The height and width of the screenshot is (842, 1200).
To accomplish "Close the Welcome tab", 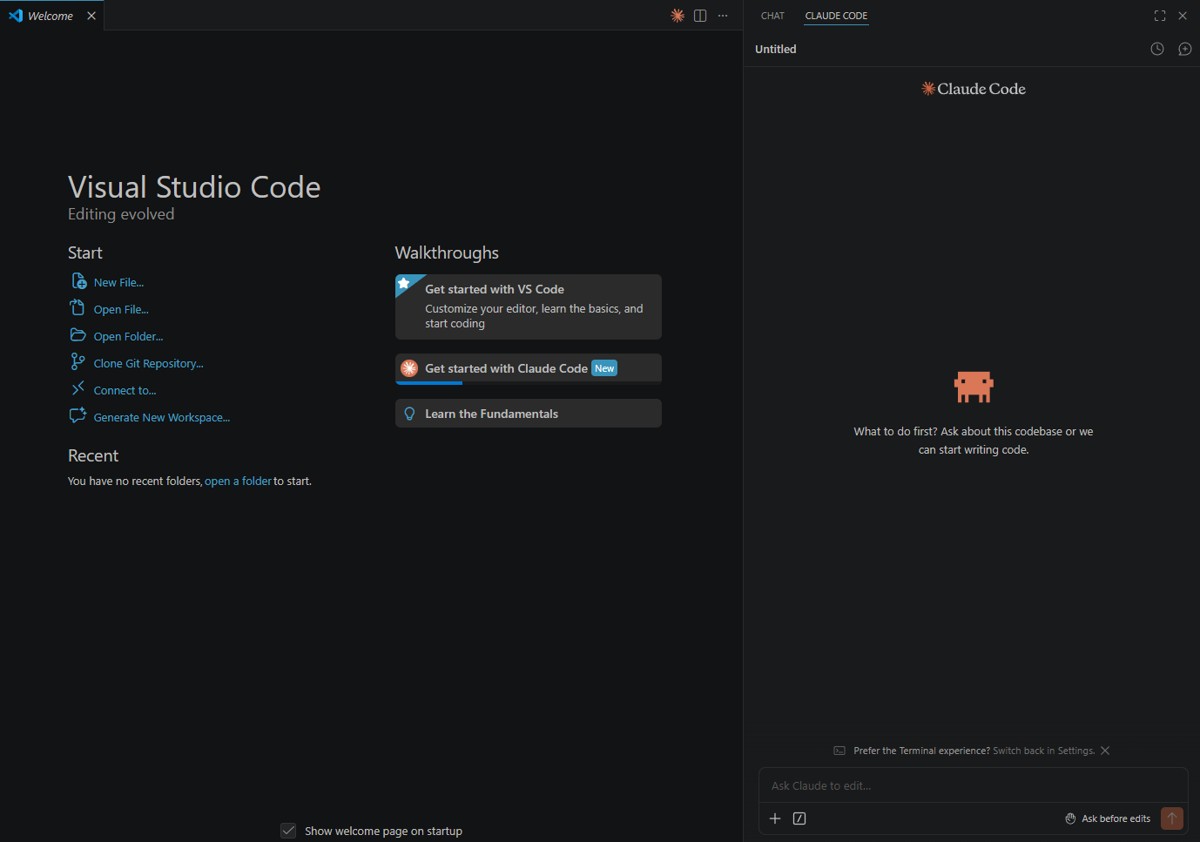I will pos(92,16).
